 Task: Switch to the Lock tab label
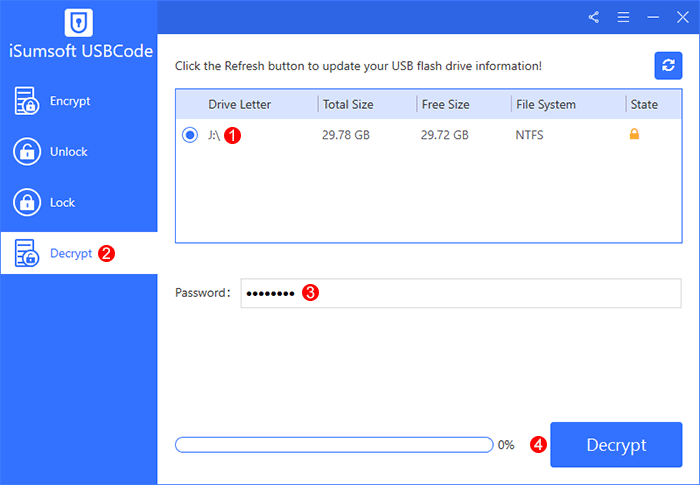click(x=62, y=203)
